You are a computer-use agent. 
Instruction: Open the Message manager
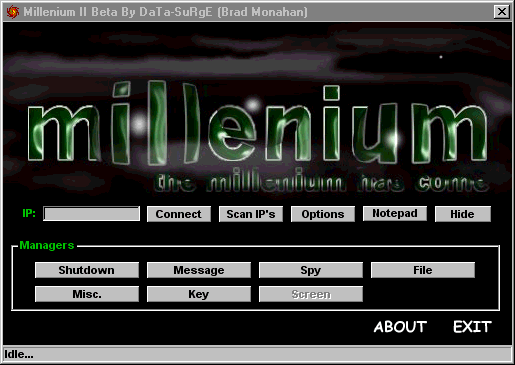point(199,270)
